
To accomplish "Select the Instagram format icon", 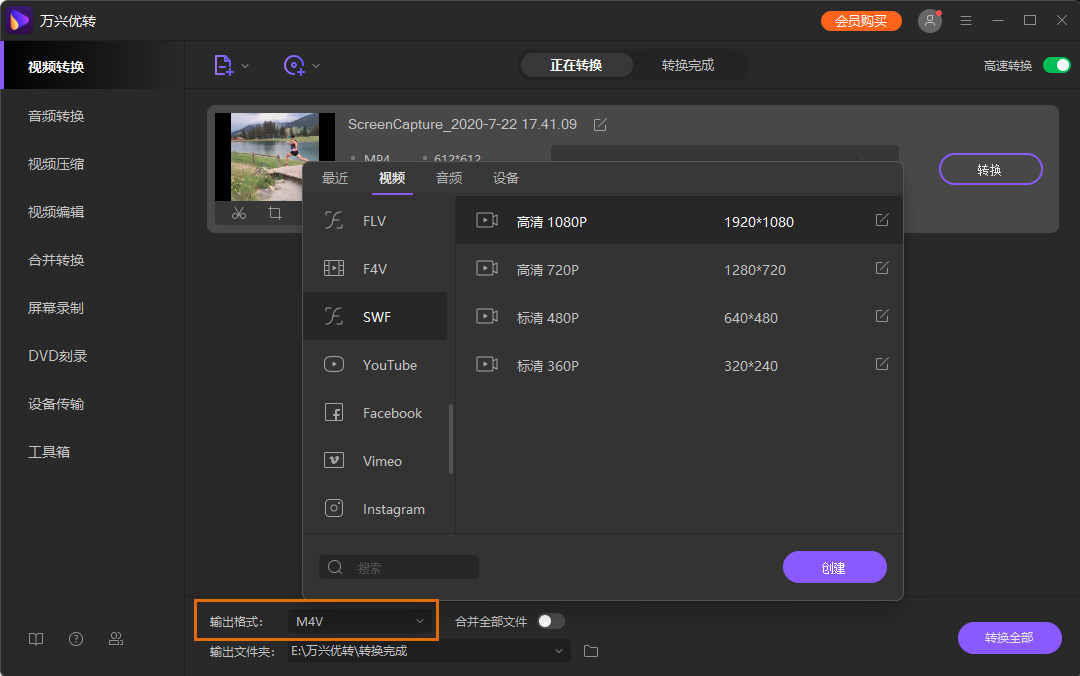I will pos(334,509).
